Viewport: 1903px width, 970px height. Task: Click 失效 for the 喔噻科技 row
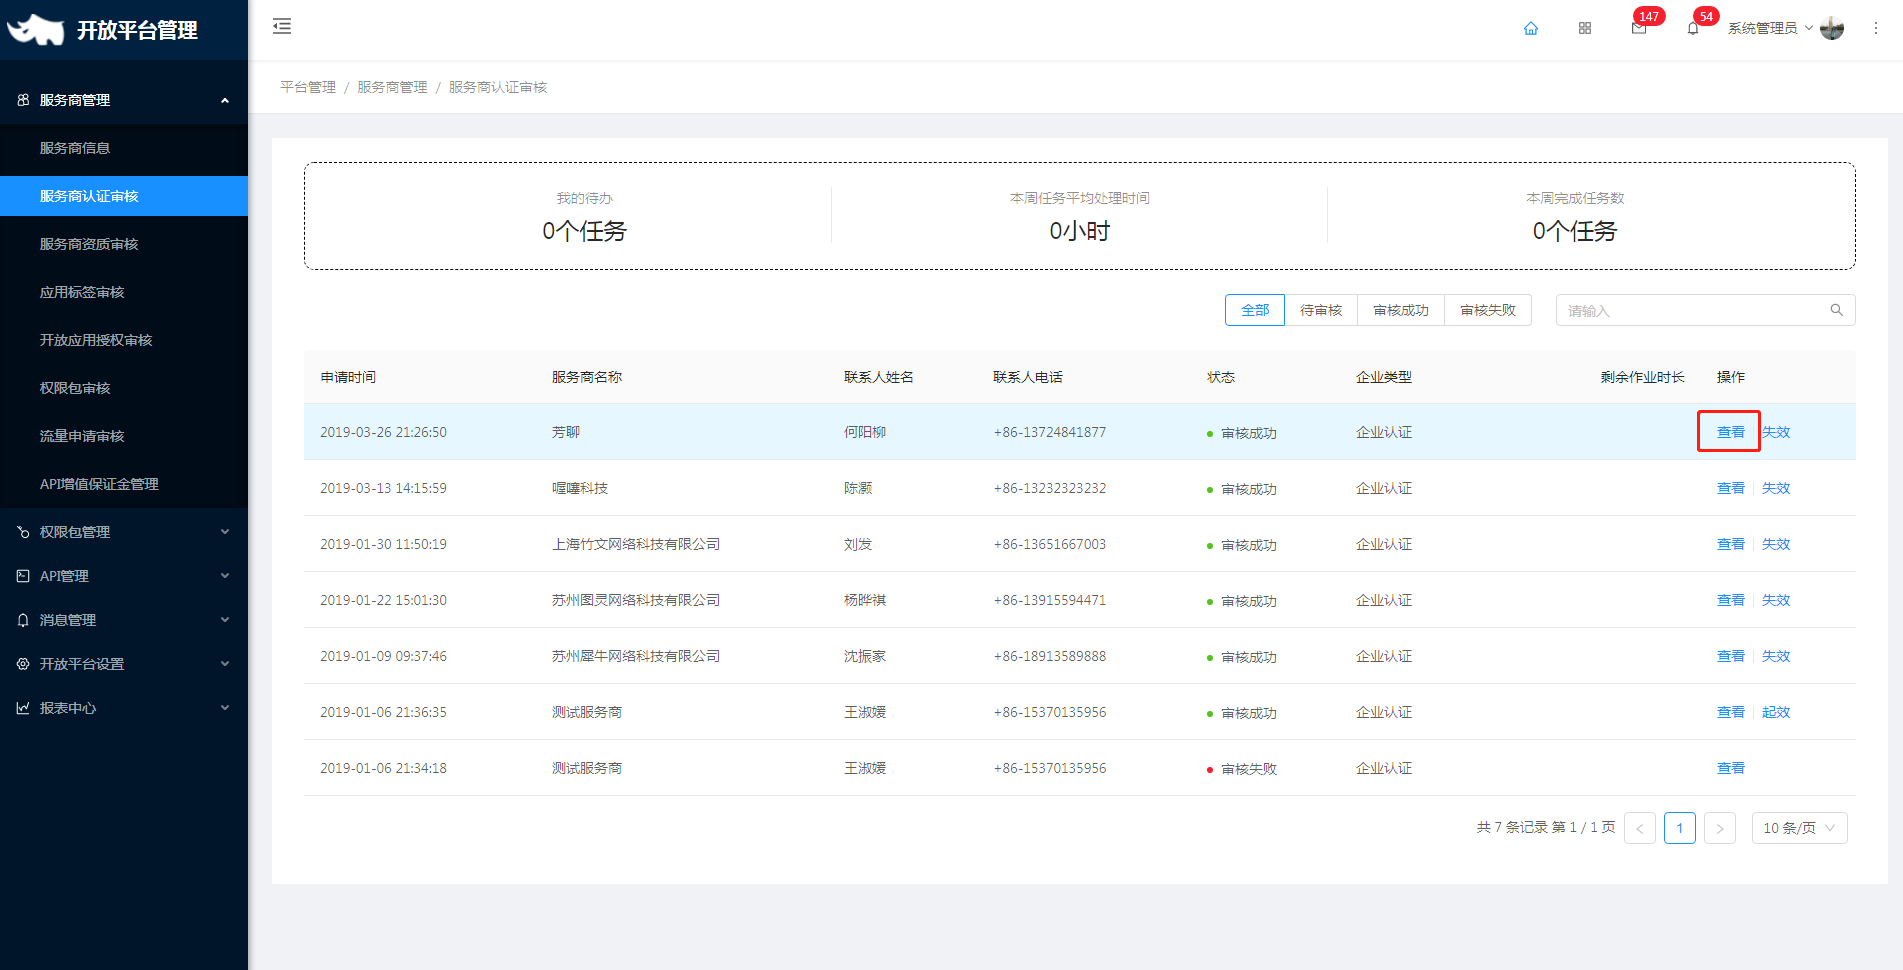(1776, 488)
